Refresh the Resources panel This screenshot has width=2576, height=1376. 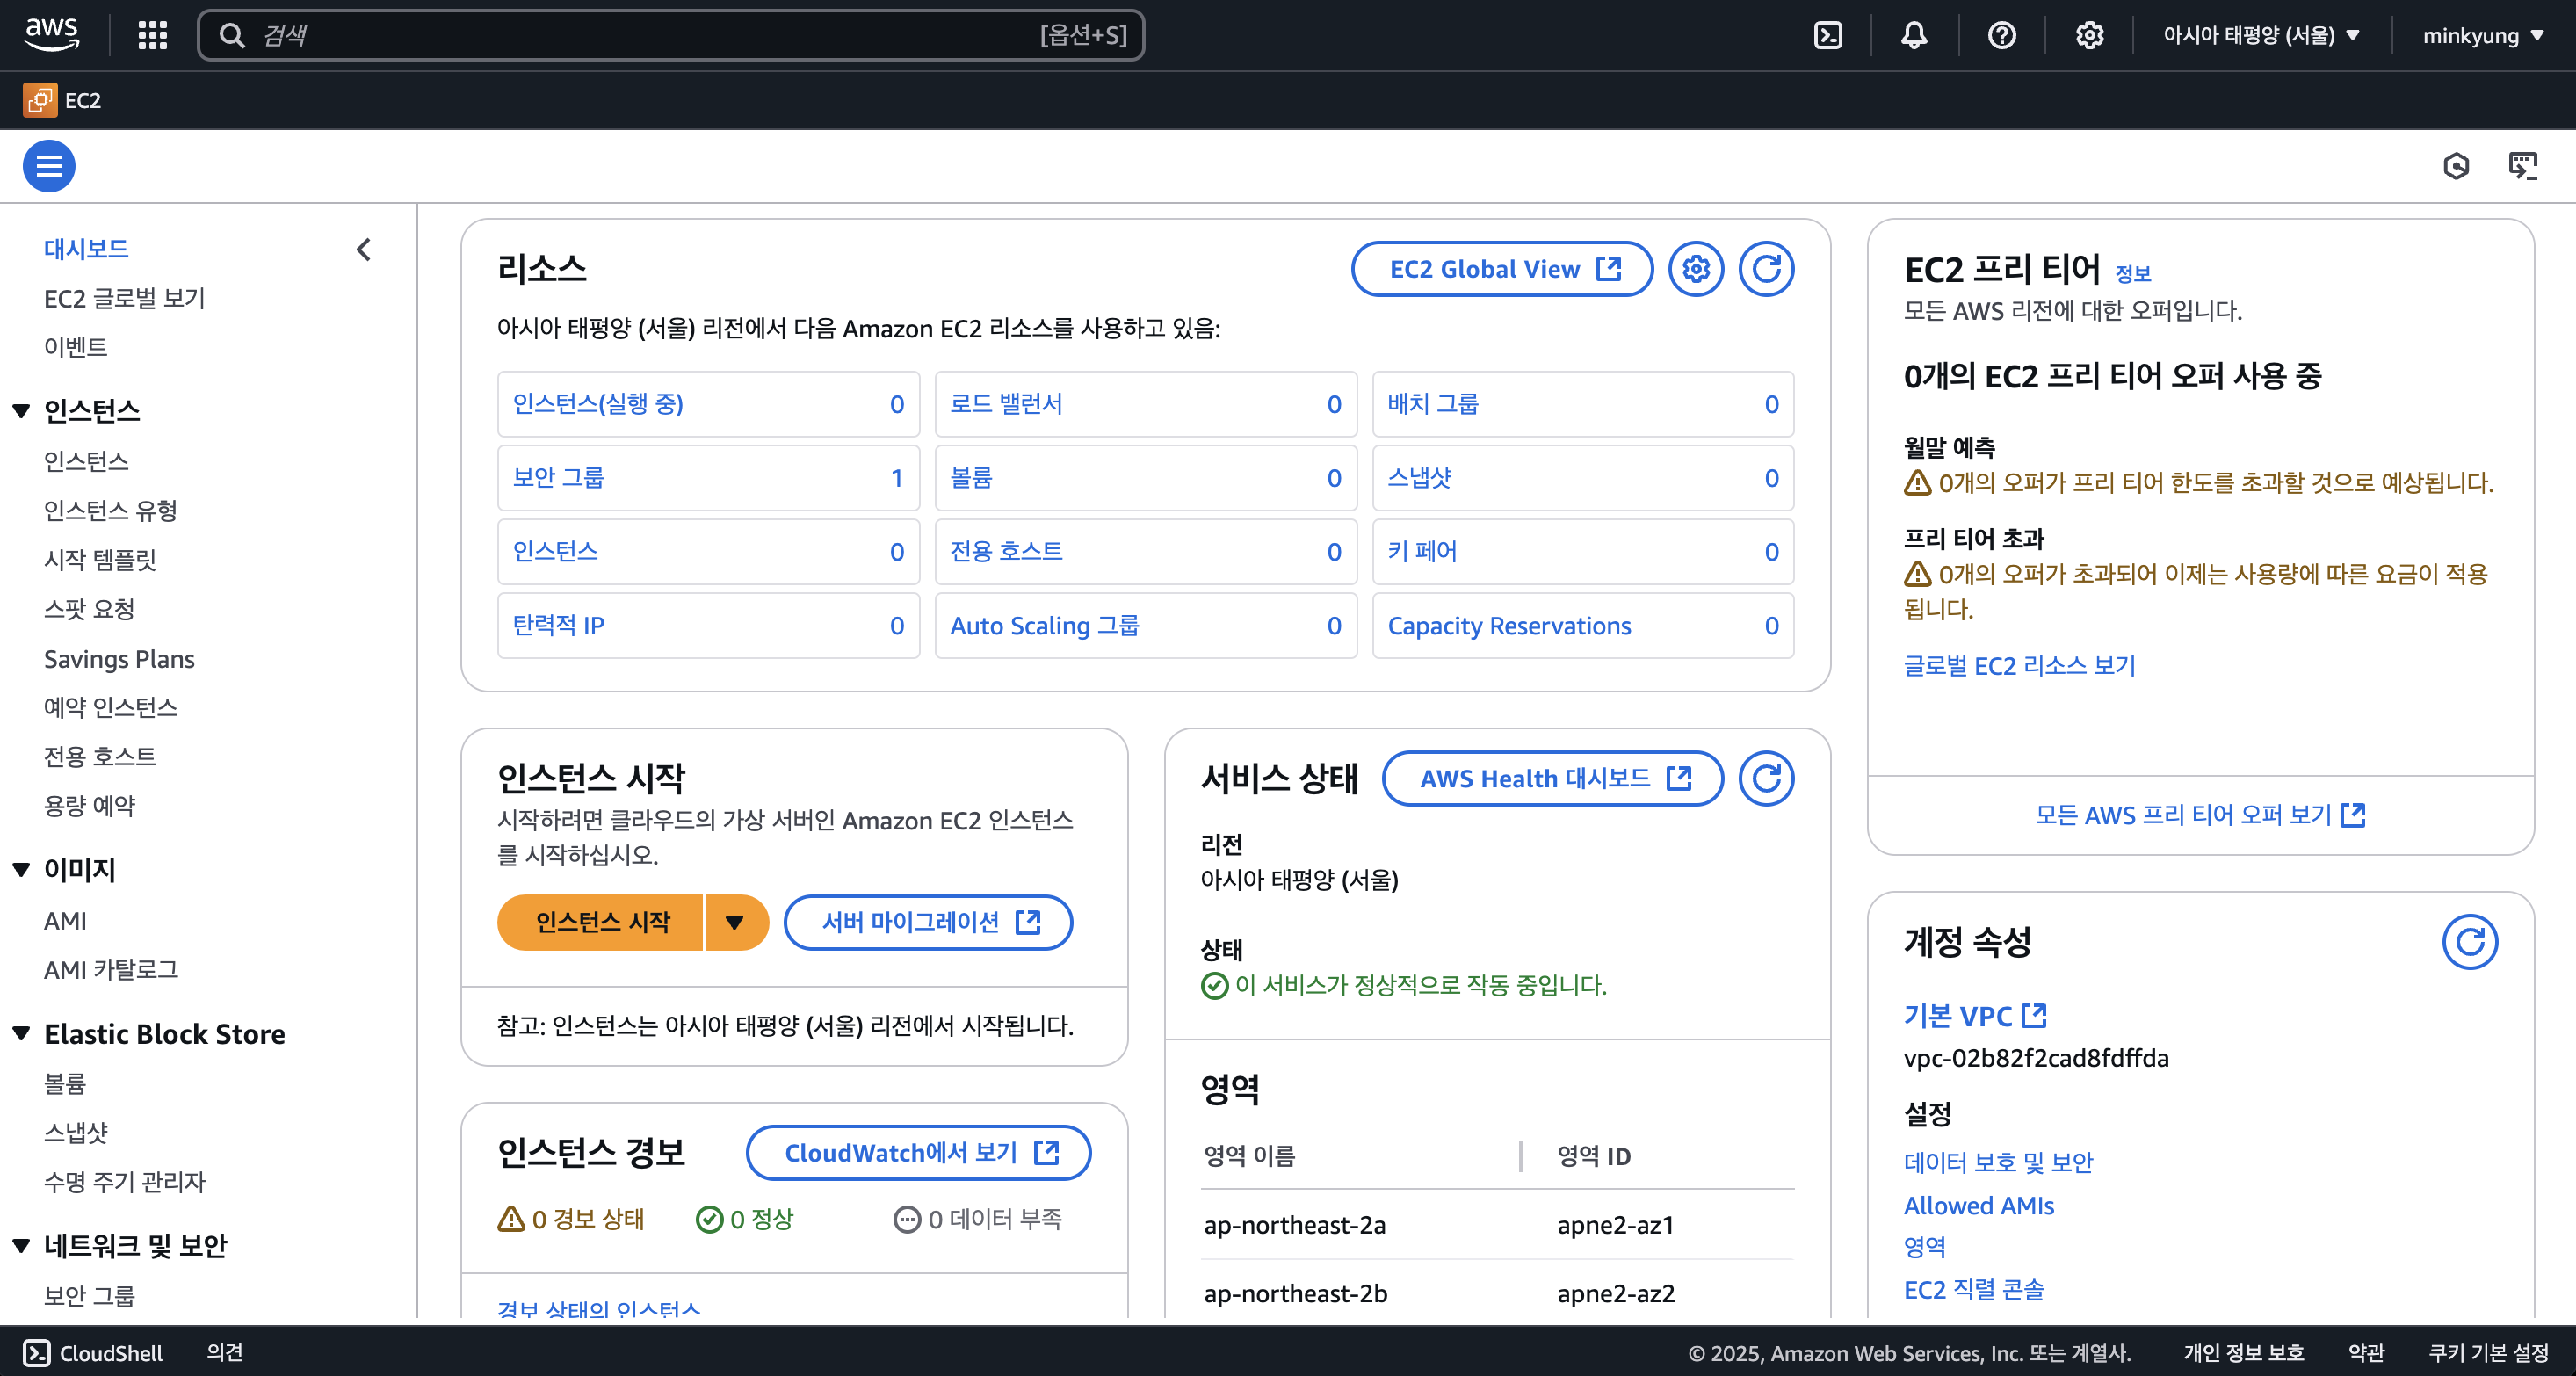tap(1766, 269)
